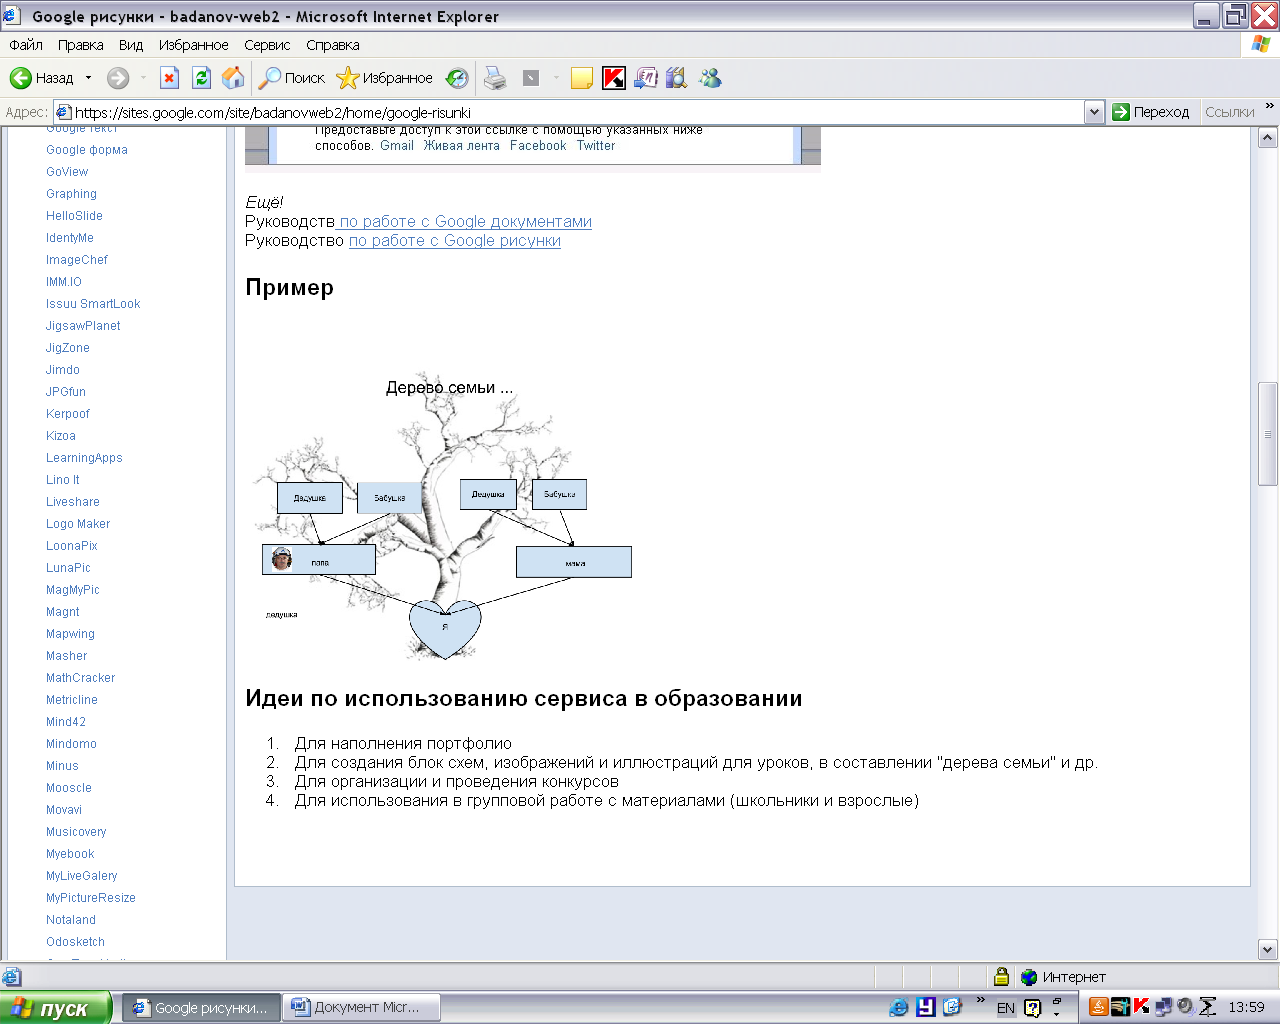Image resolution: width=1280 pixels, height=1024 pixels.
Task: Click the Stop loading icon
Action: click(x=170, y=78)
